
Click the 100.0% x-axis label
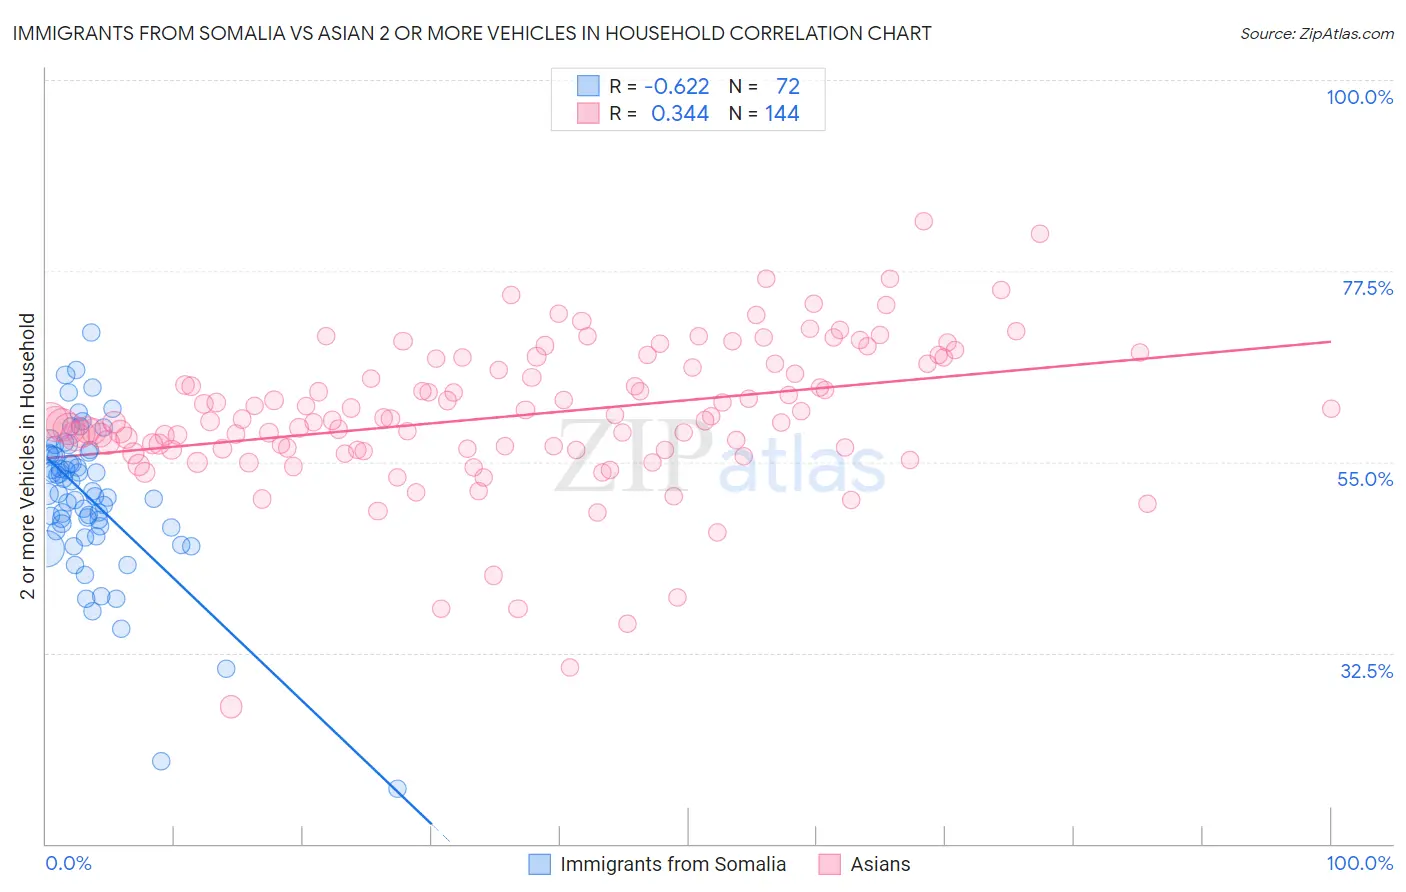1360,863
